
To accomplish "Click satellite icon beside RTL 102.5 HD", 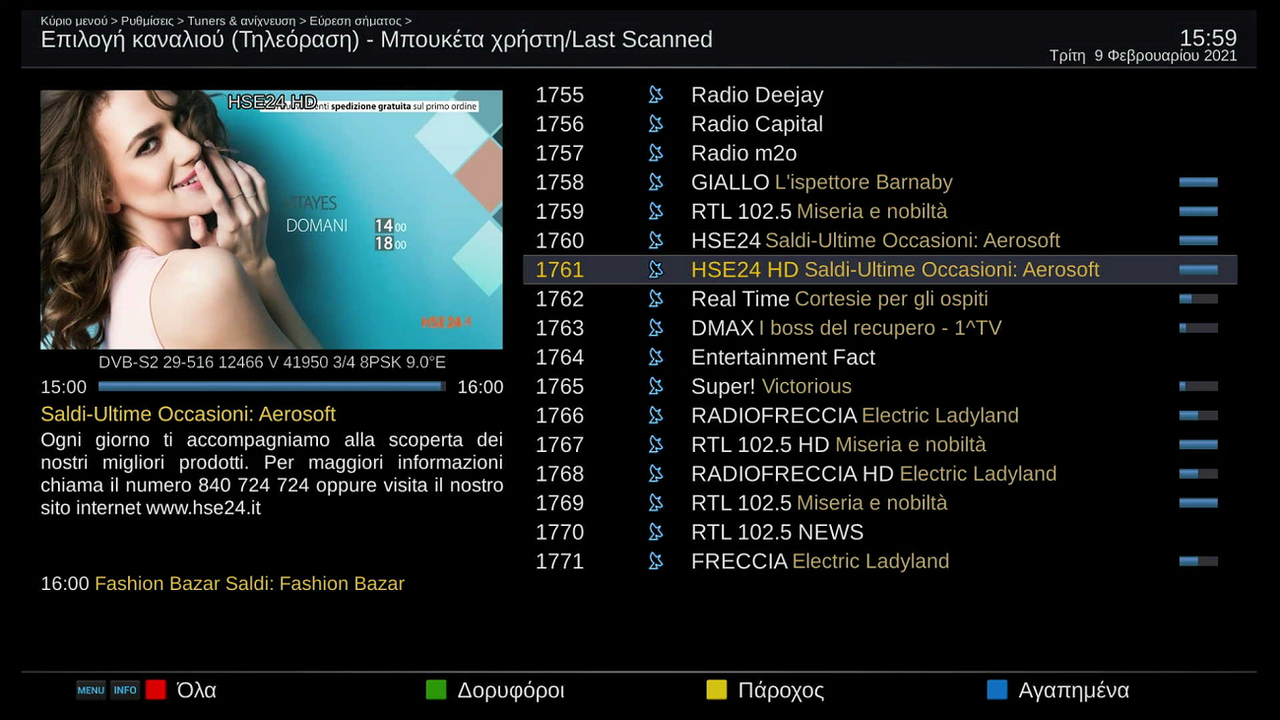I will point(656,444).
